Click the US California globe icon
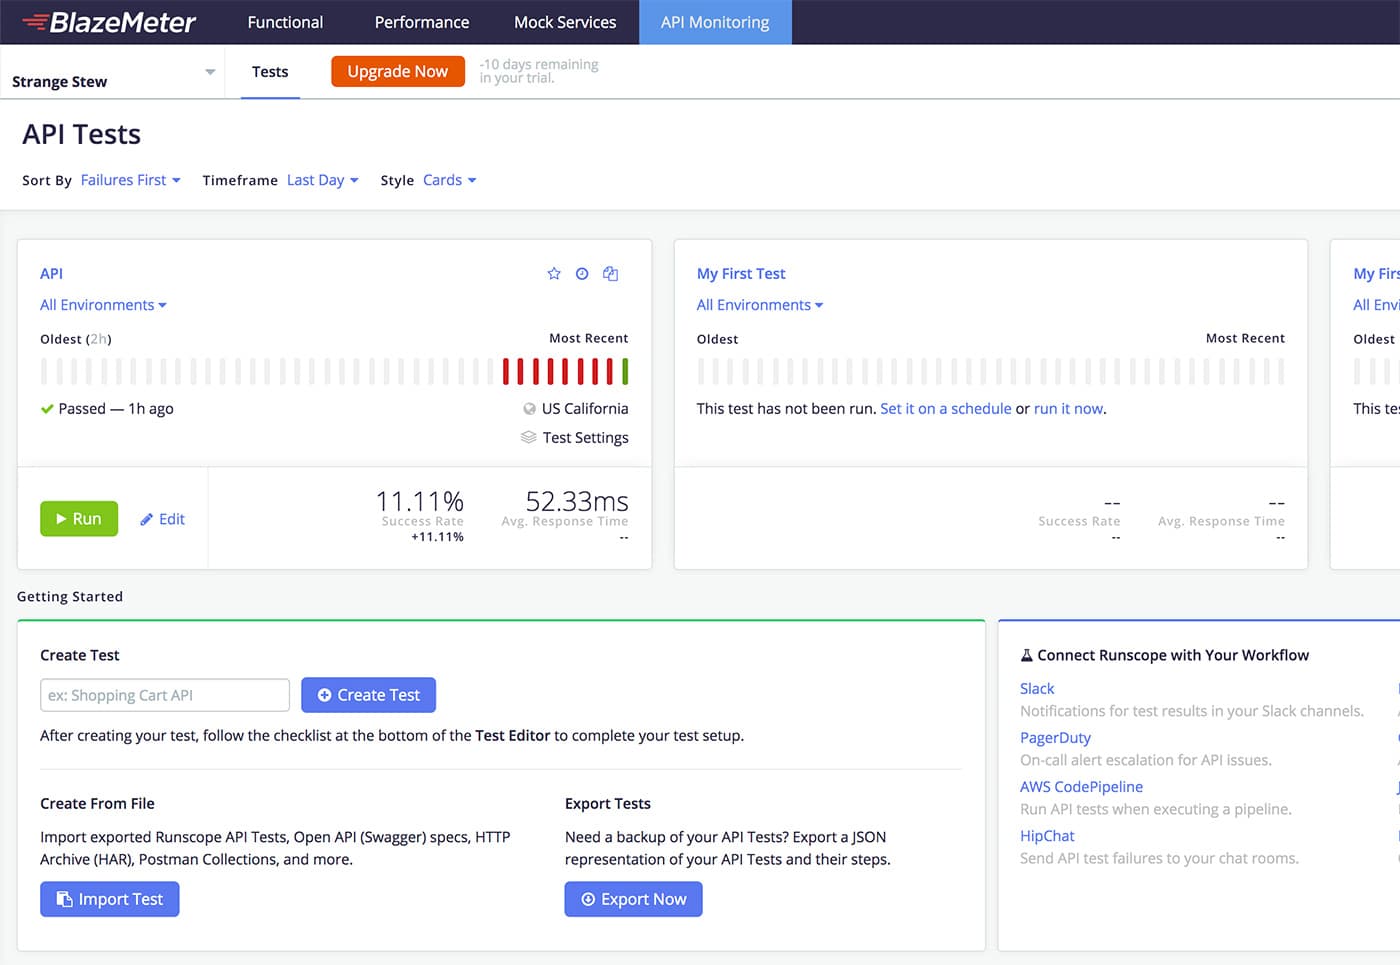 tap(529, 408)
